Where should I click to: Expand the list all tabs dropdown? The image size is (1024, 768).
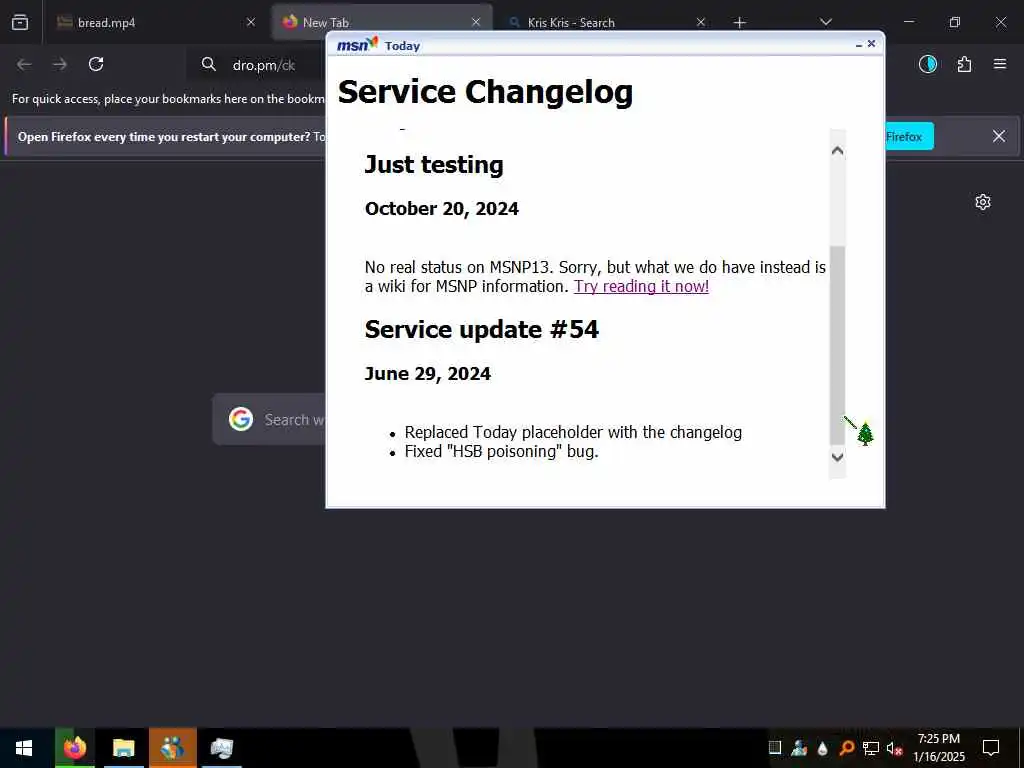tap(825, 22)
